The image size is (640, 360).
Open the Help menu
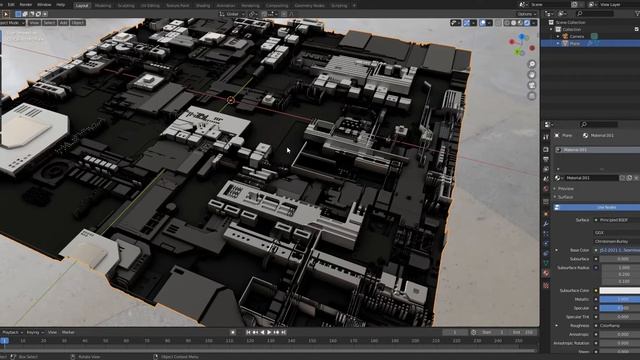click(60, 4)
